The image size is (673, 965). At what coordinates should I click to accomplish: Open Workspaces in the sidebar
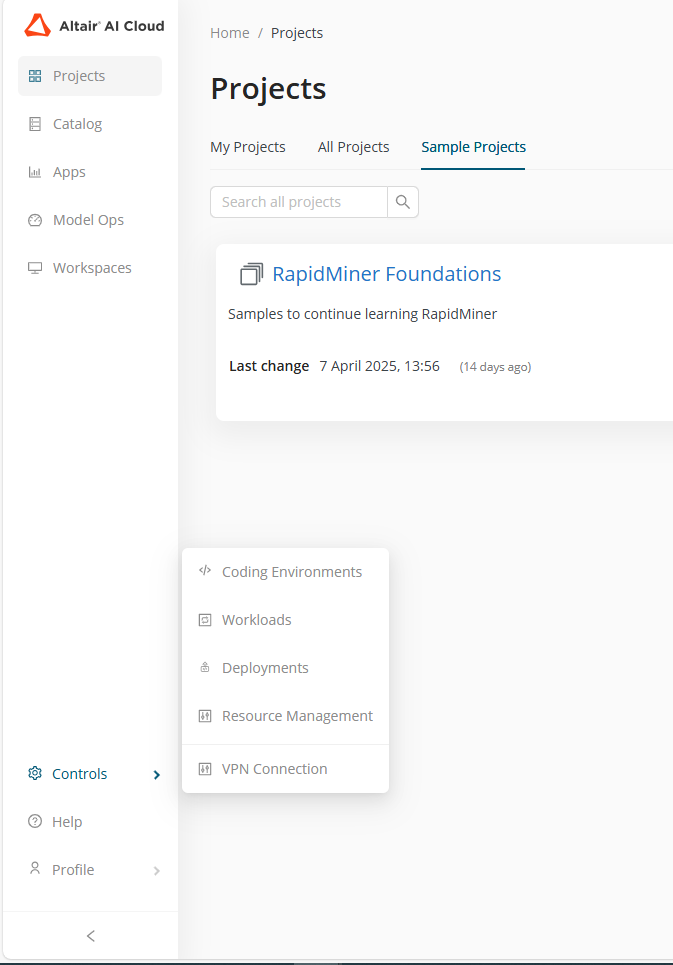pyautogui.click(x=90, y=268)
